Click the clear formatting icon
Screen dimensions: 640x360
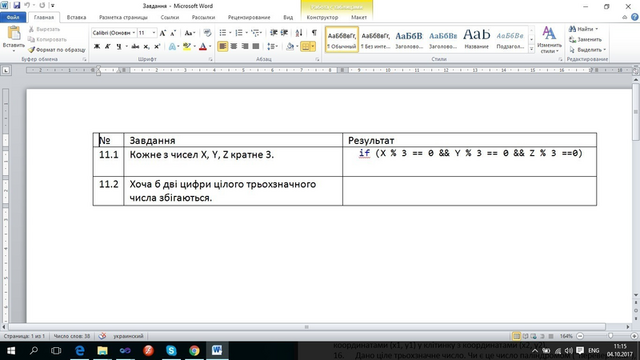207,33
